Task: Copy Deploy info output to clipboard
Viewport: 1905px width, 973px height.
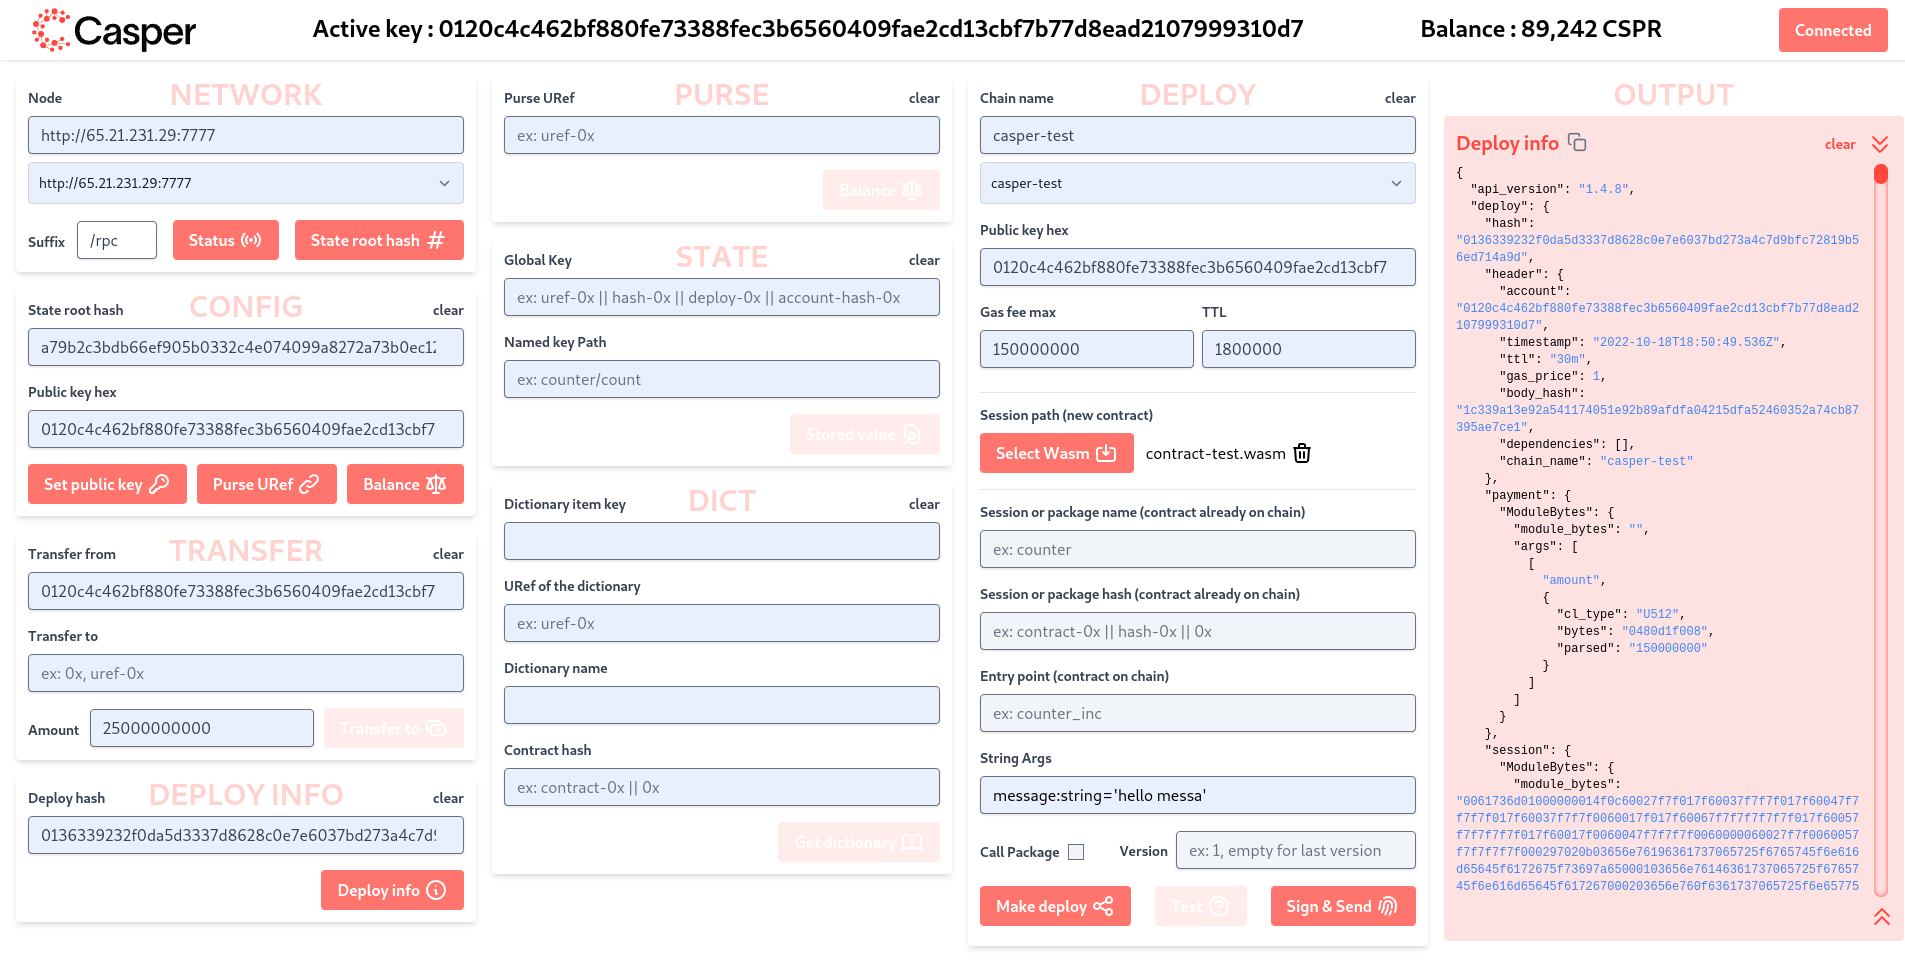Action: [x=1578, y=142]
